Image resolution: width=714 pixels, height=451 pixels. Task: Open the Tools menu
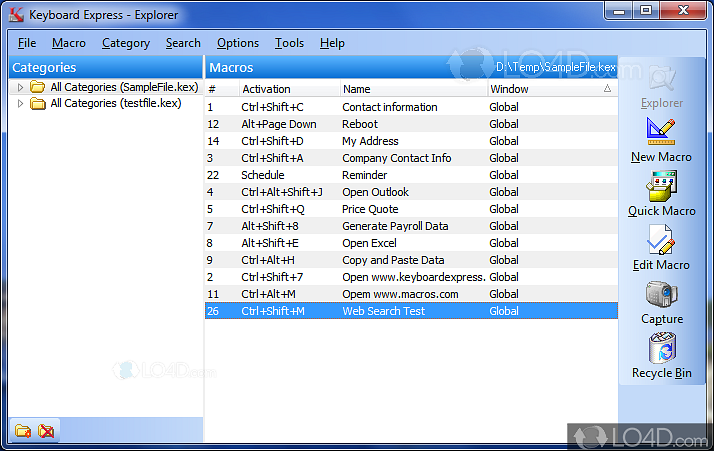(289, 43)
